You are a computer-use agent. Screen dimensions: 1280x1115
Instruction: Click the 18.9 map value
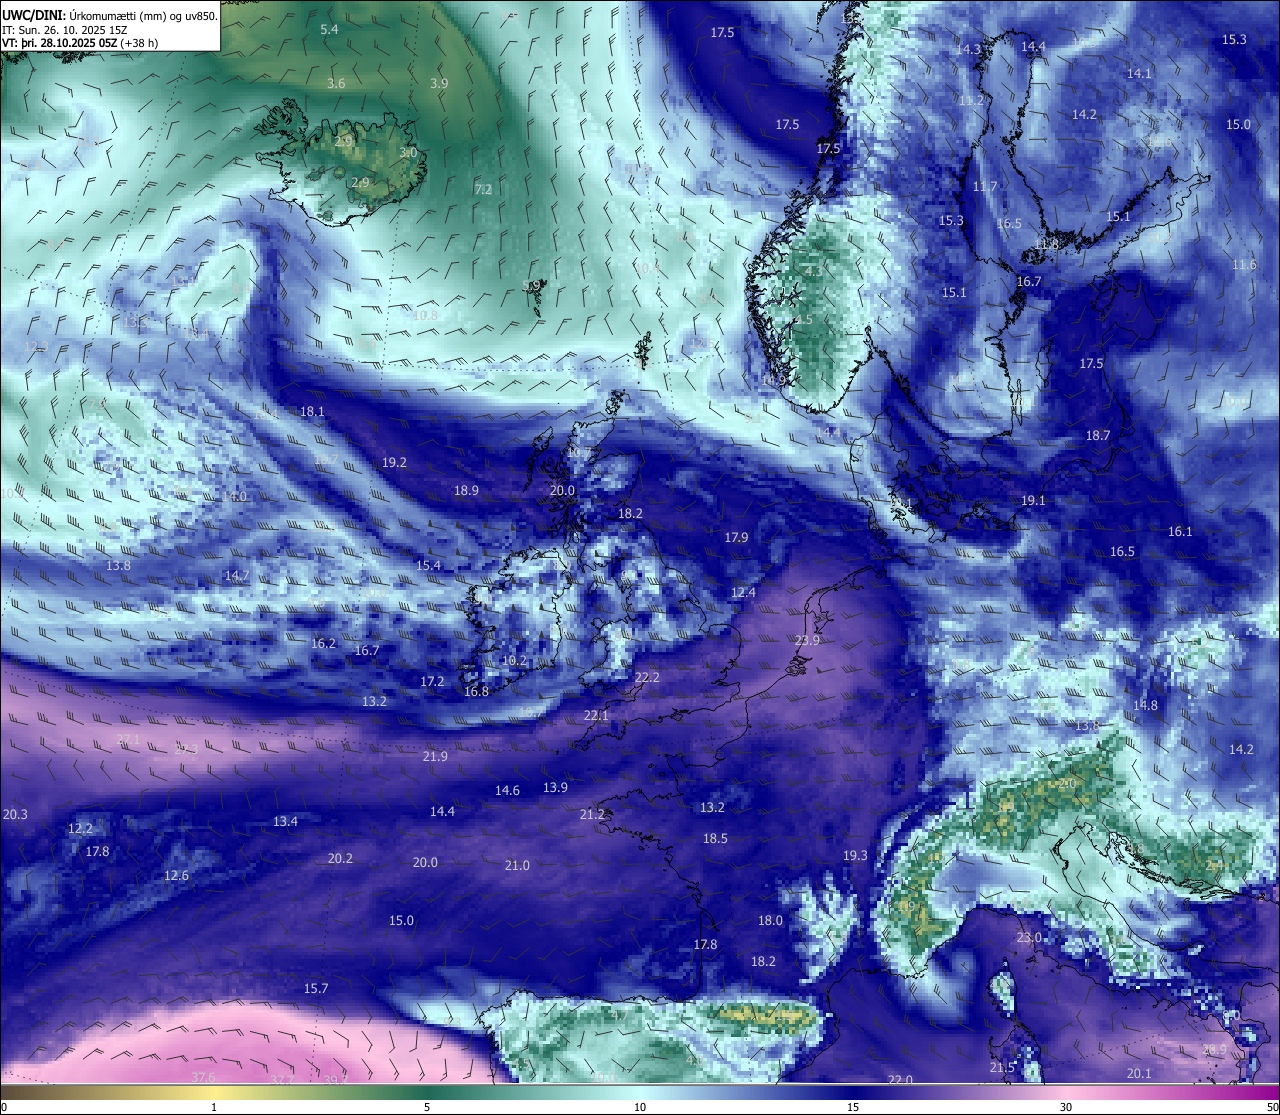click(x=466, y=491)
